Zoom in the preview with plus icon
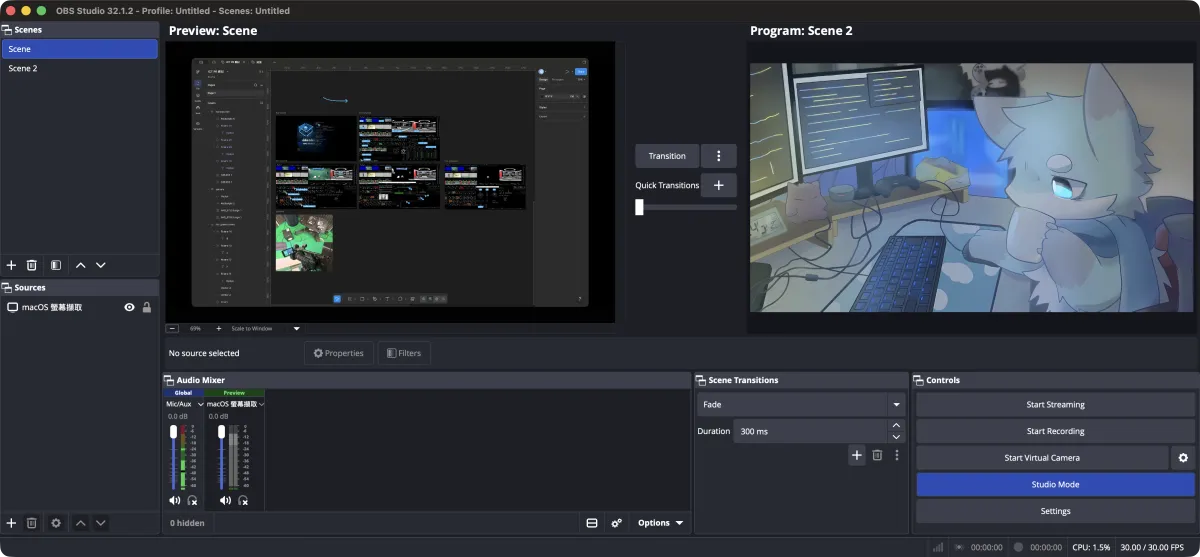The height and width of the screenshot is (557, 1200). point(219,328)
